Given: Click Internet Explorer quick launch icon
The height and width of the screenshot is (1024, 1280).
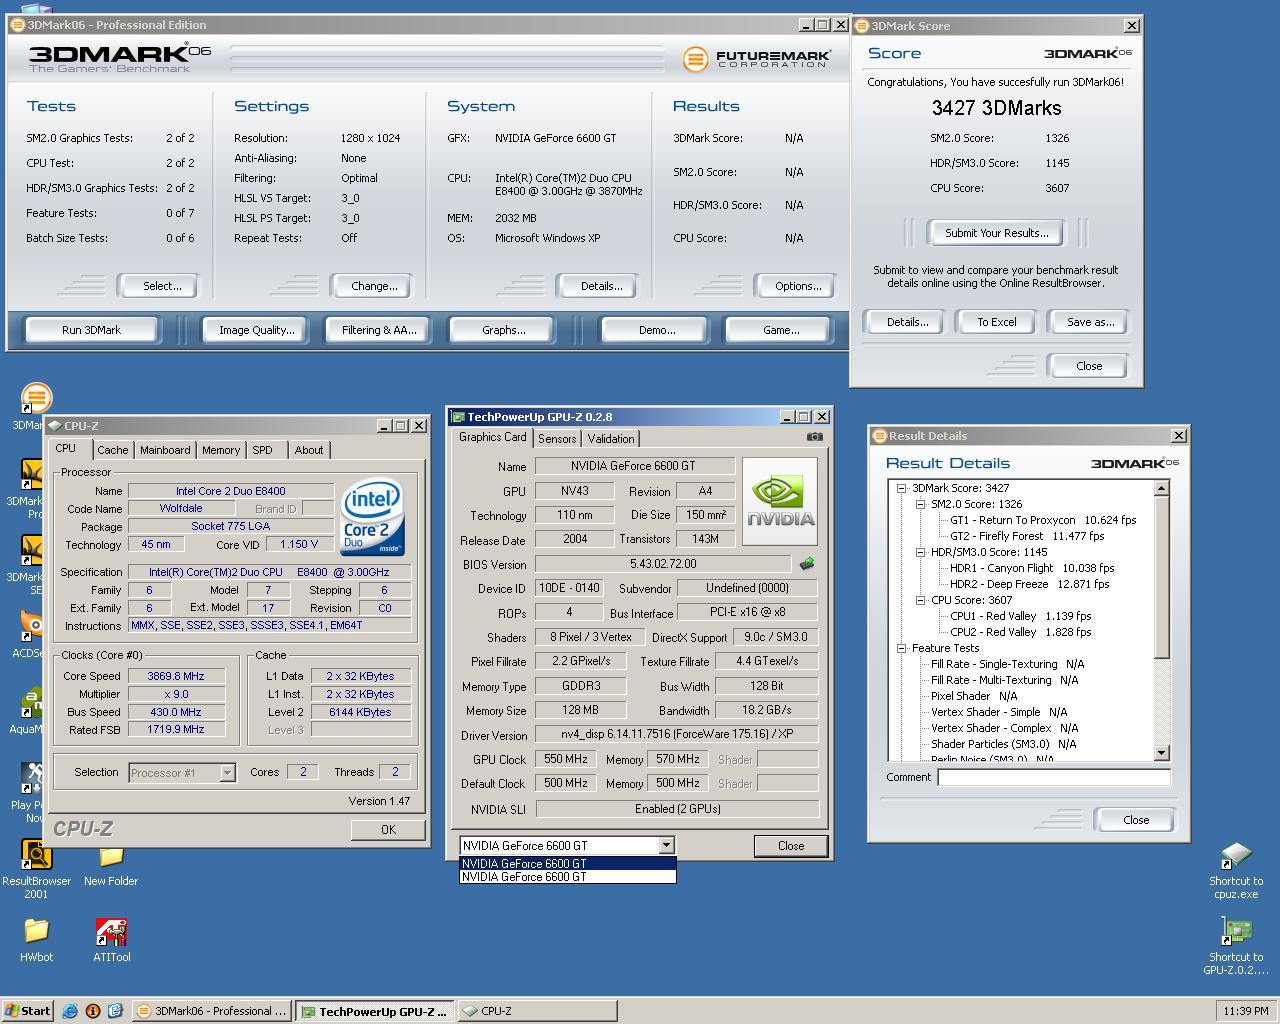Looking at the screenshot, I should pyautogui.click(x=70, y=1011).
